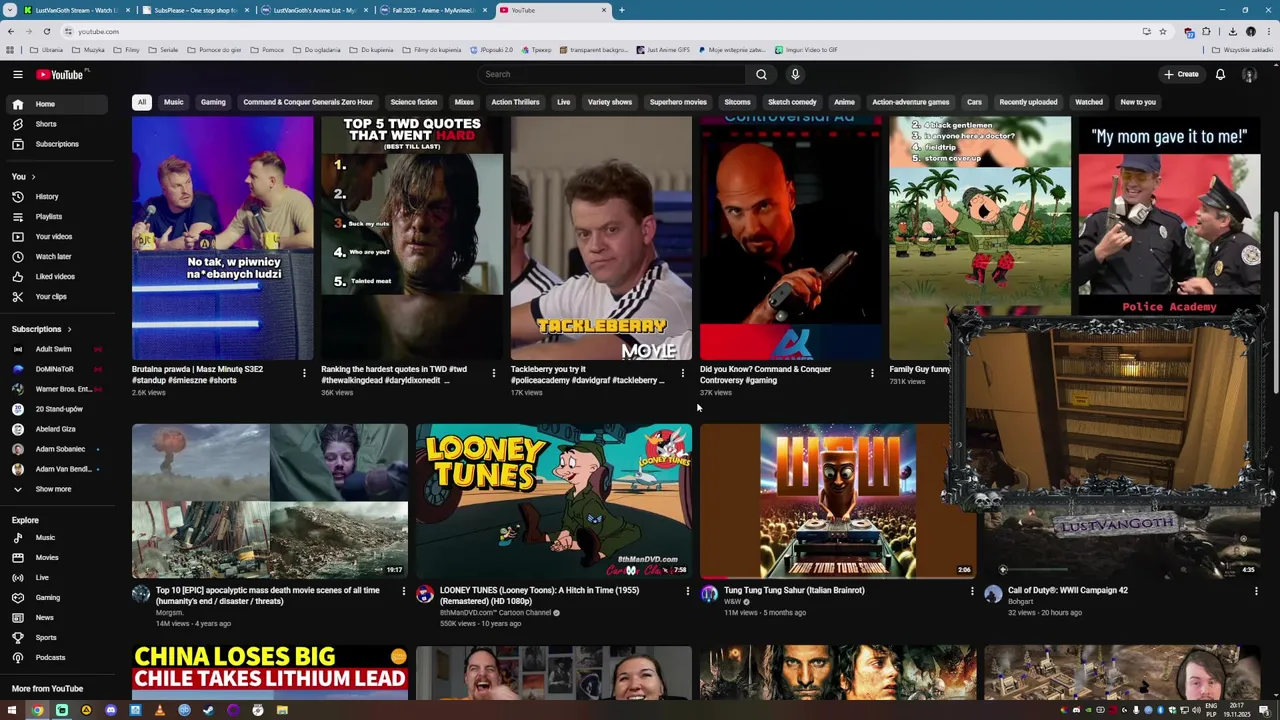Open Subscriptions in the sidebar
This screenshot has width=1280, height=720.
pos(58,144)
